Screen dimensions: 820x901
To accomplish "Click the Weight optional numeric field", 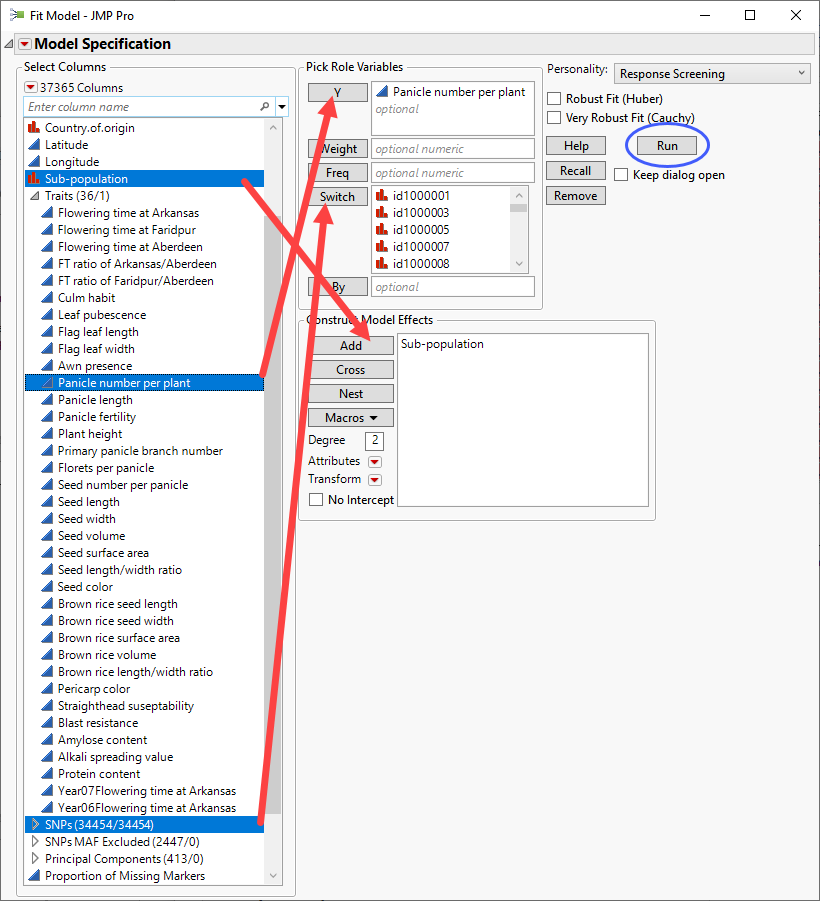I will pos(453,149).
